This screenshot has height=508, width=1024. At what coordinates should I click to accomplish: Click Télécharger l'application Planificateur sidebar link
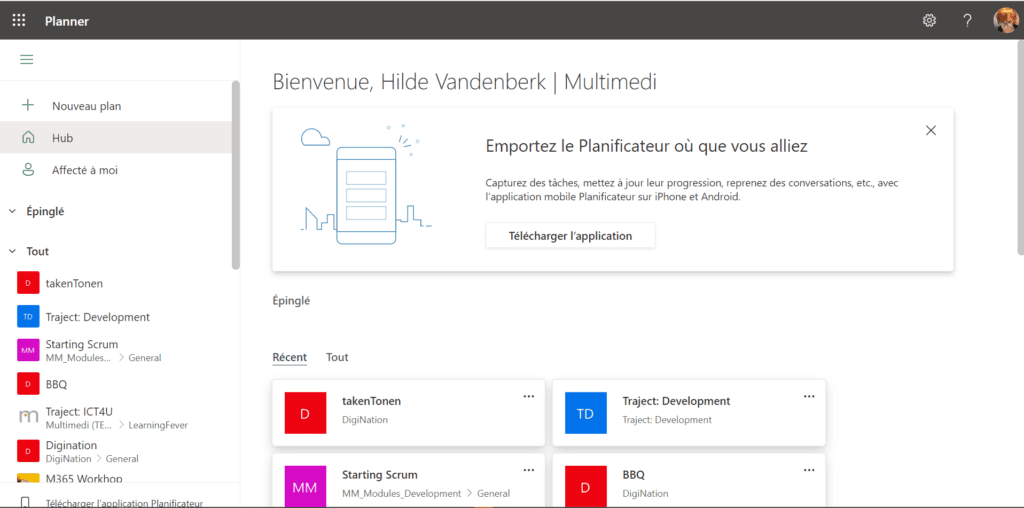[124, 503]
